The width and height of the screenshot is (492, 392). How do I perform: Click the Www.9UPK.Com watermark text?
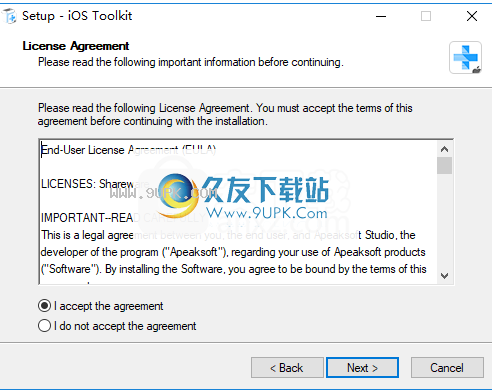[267, 212]
